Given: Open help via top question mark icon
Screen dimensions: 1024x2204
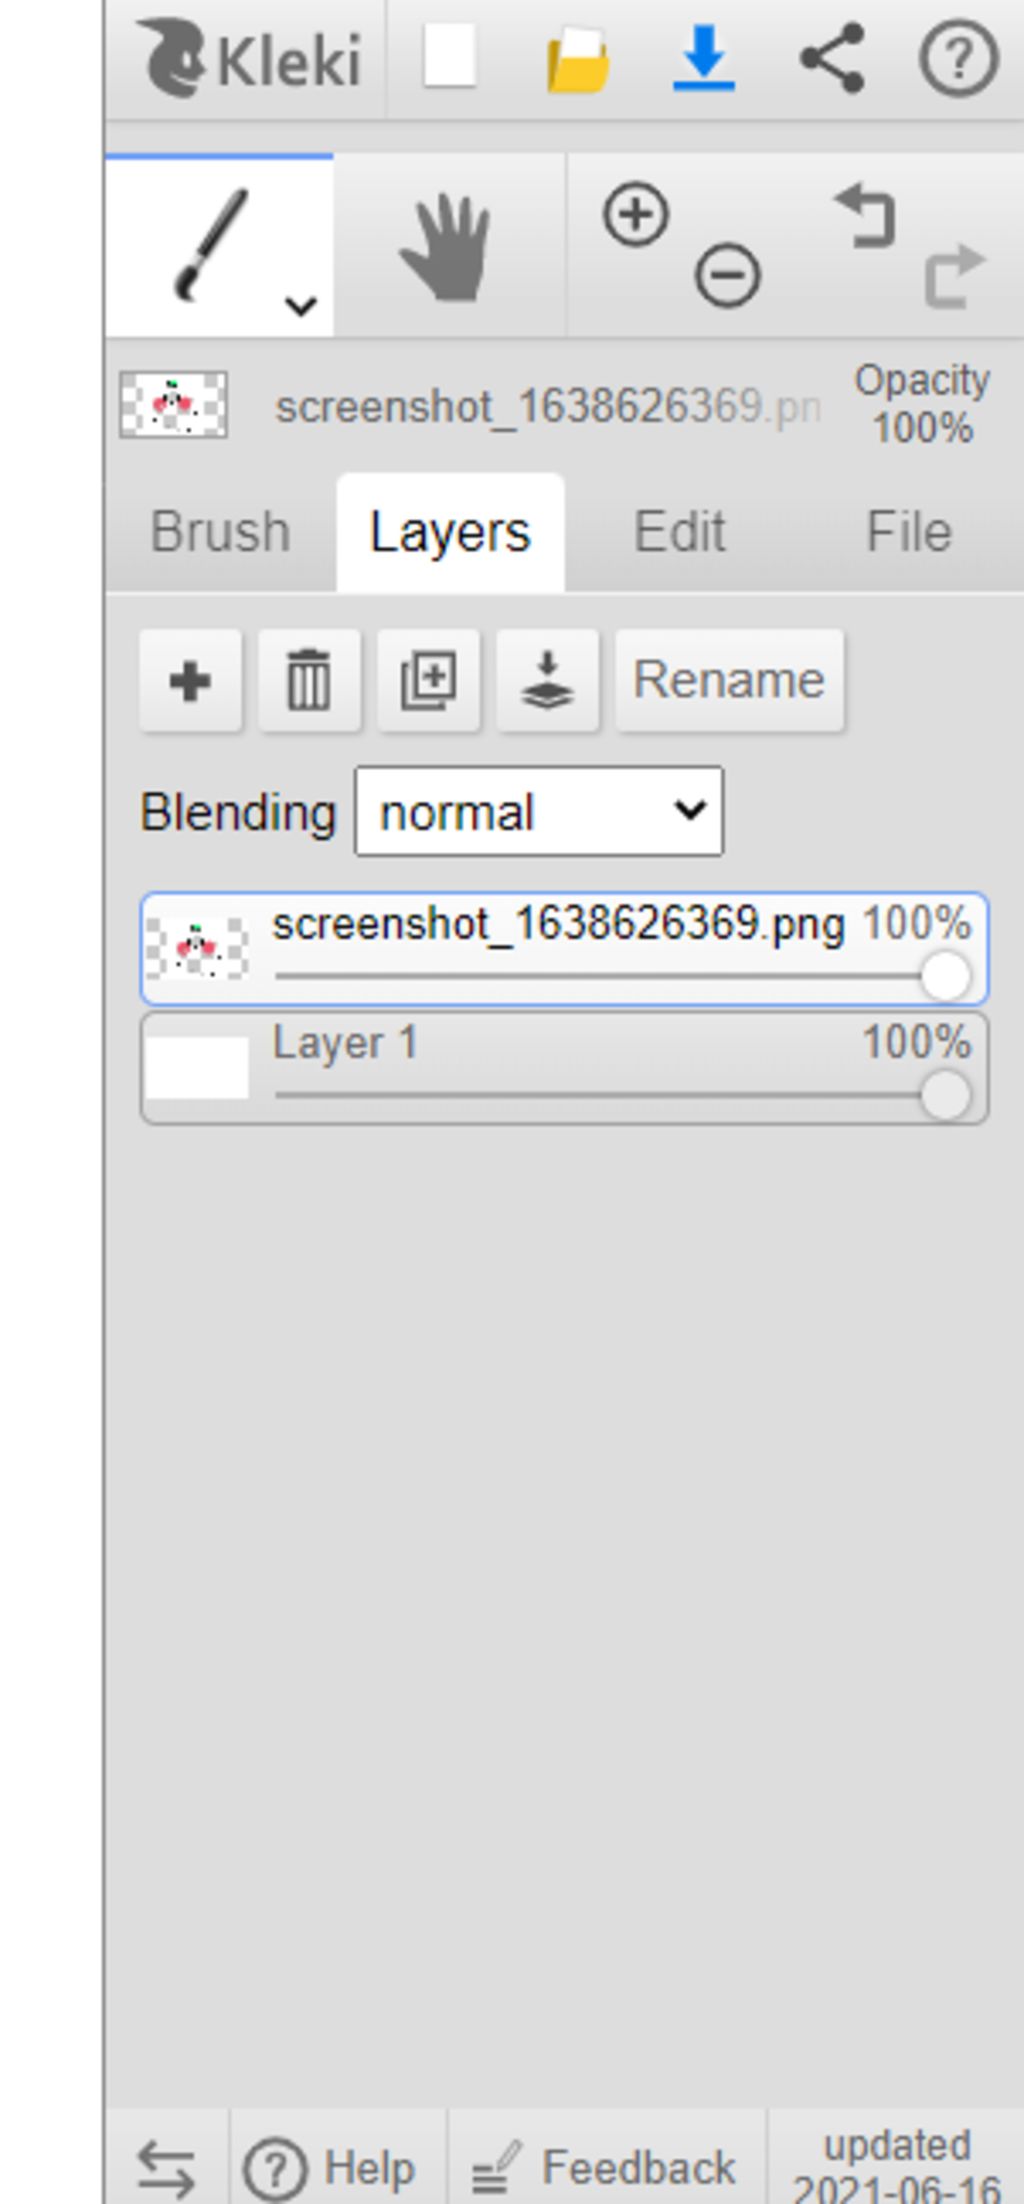Looking at the screenshot, I should tap(958, 60).
